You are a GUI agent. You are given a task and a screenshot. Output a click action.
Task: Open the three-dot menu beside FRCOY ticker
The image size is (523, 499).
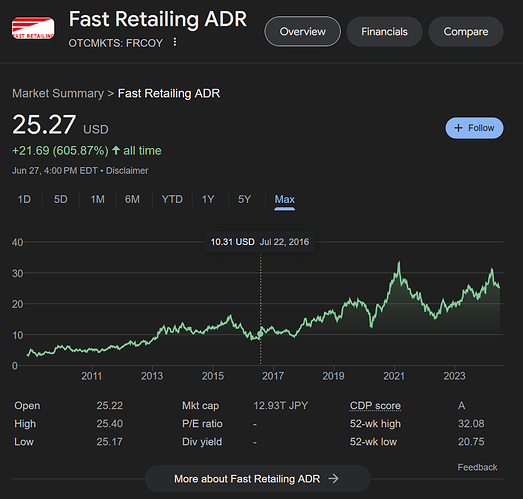point(174,42)
